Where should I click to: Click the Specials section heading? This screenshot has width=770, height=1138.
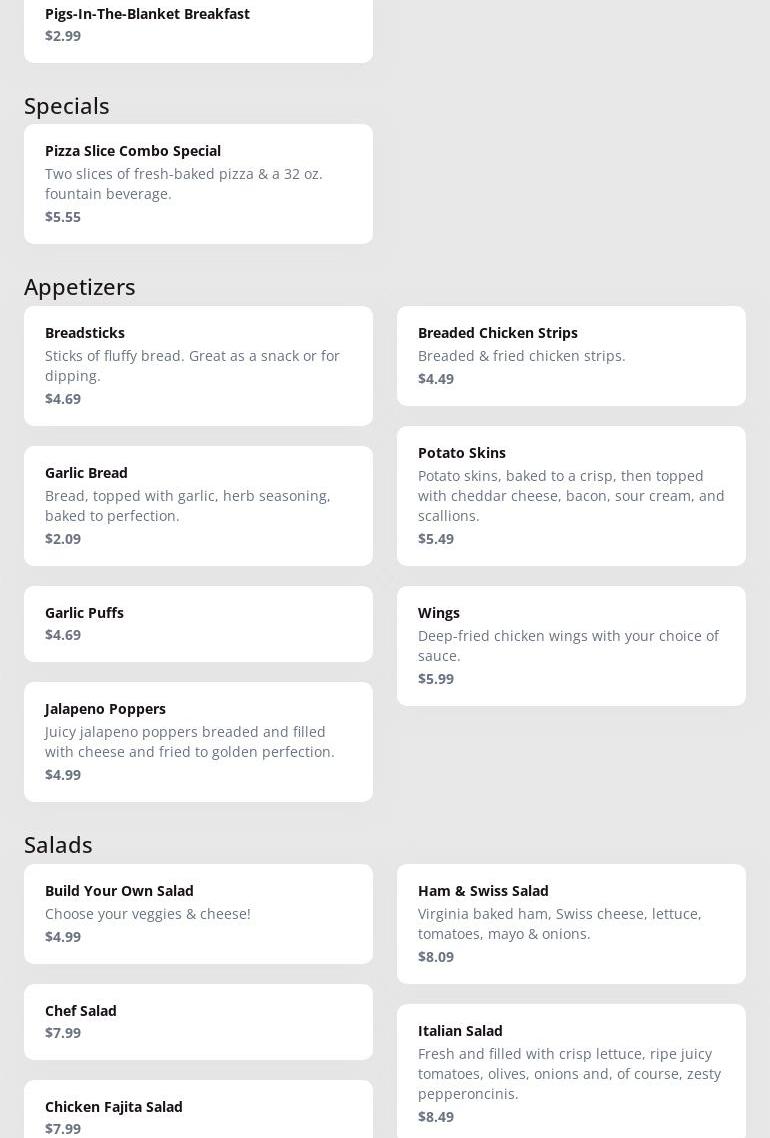click(67, 105)
